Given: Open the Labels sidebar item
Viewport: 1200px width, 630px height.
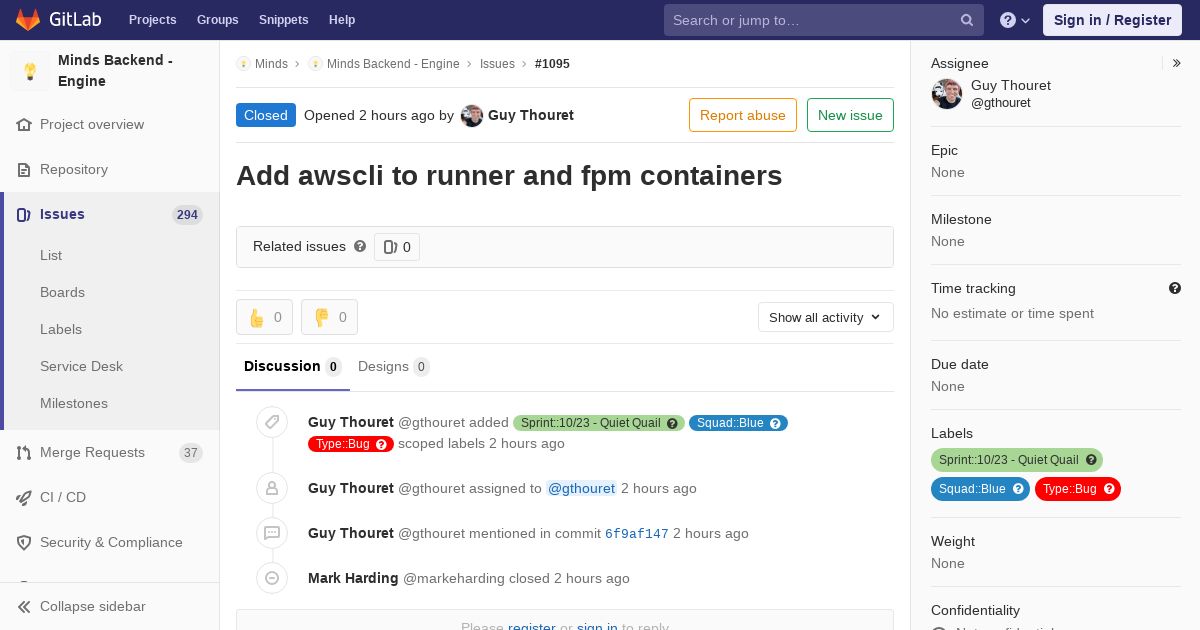Looking at the screenshot, I should click(x=61, y=329).
